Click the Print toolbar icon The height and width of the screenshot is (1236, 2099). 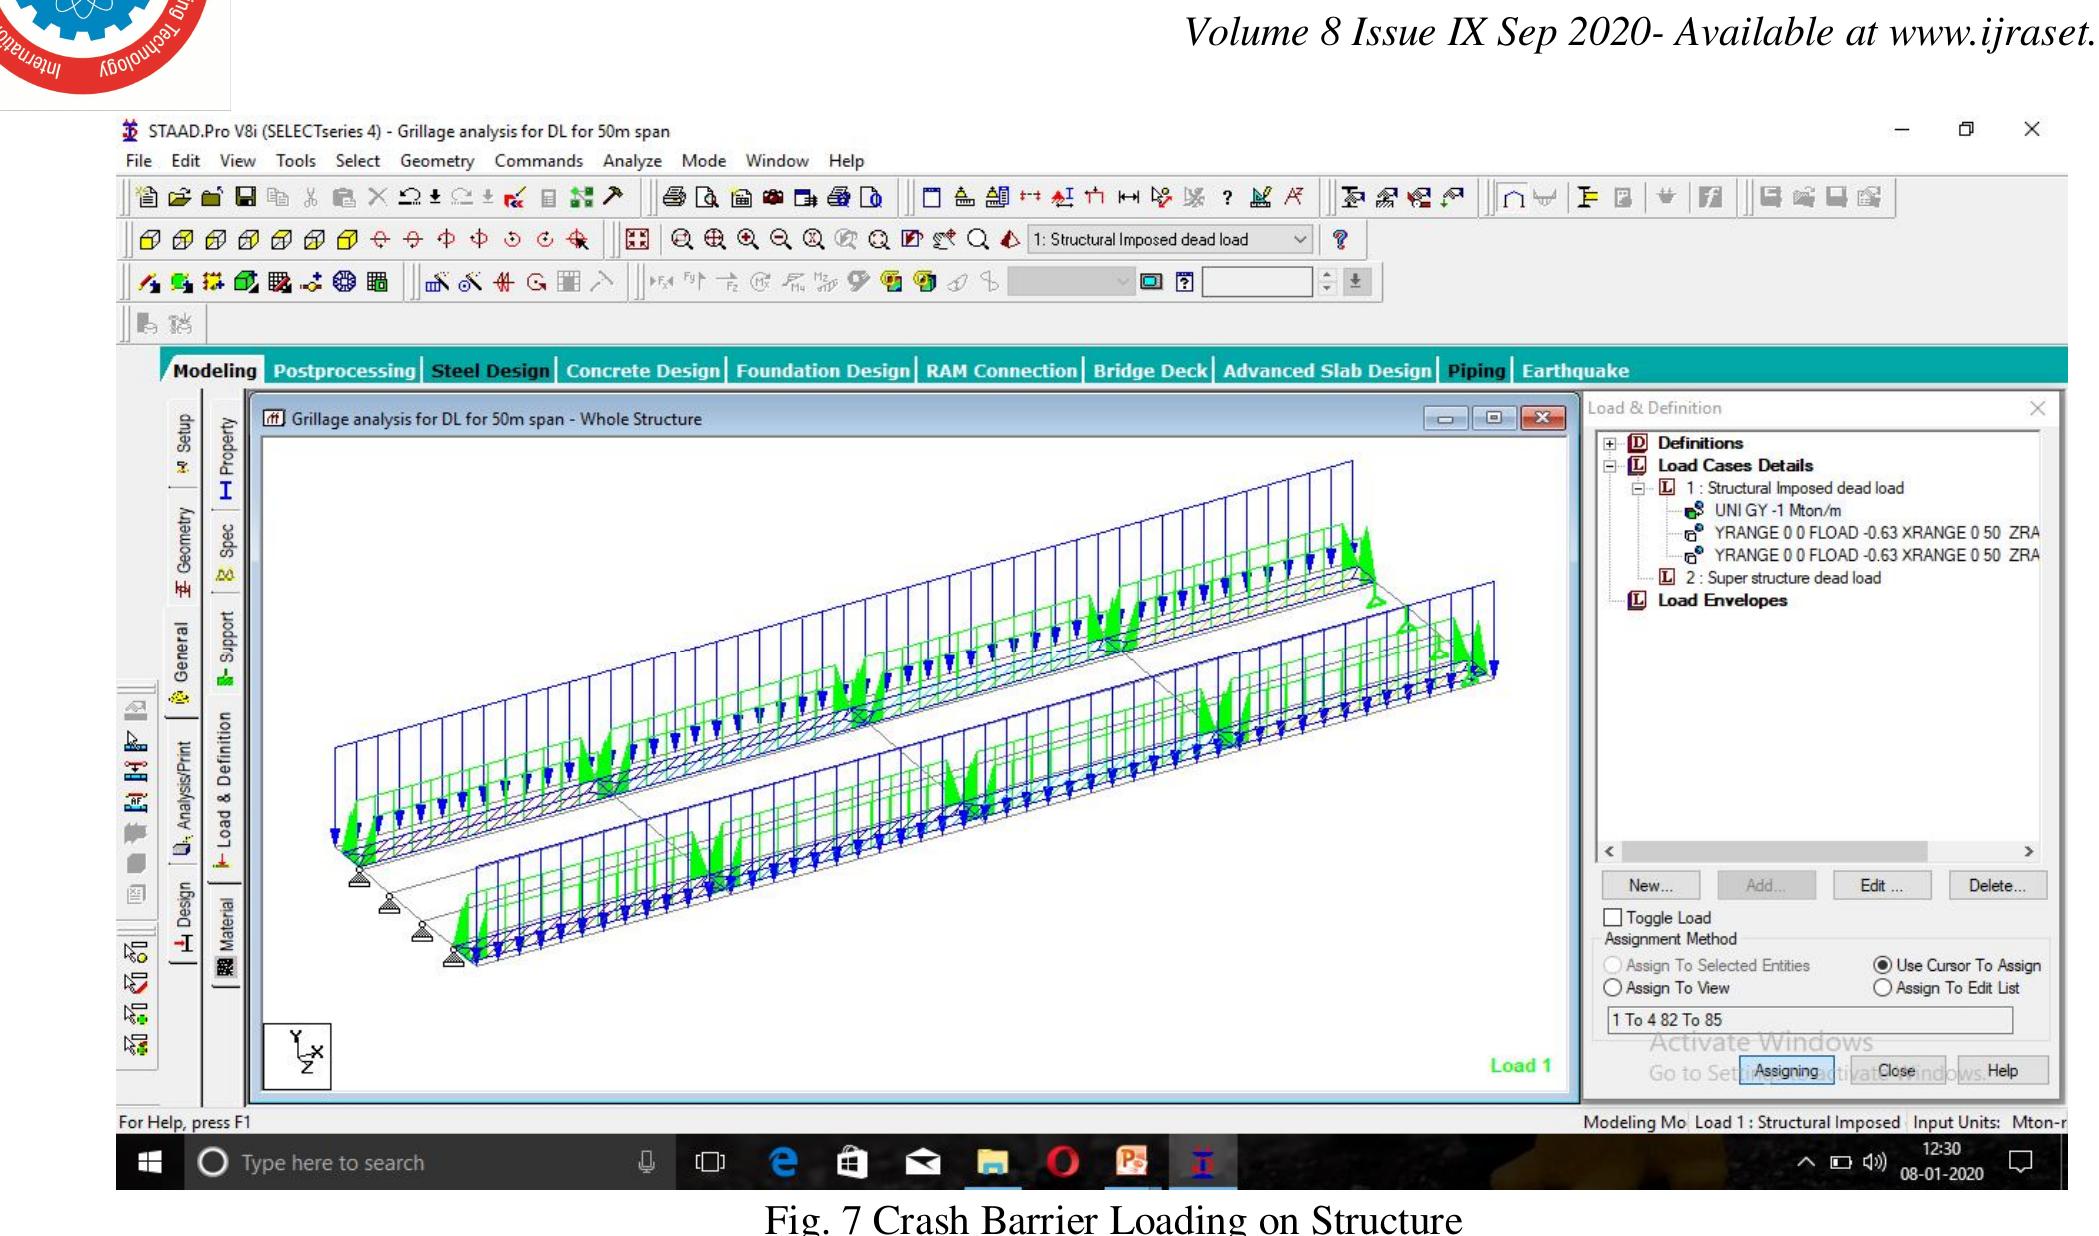point(676,197)
